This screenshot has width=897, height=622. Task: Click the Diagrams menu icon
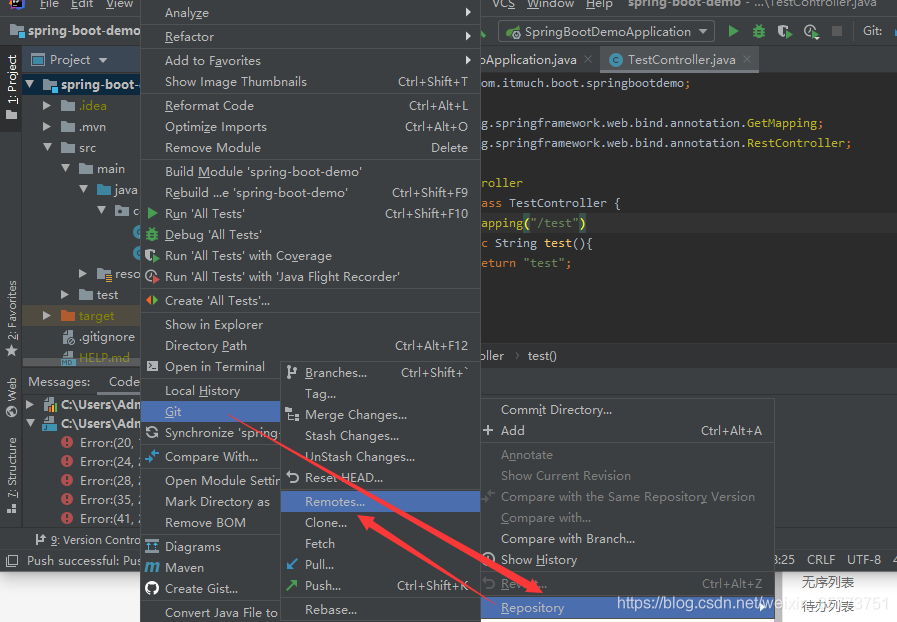[152, 547]
